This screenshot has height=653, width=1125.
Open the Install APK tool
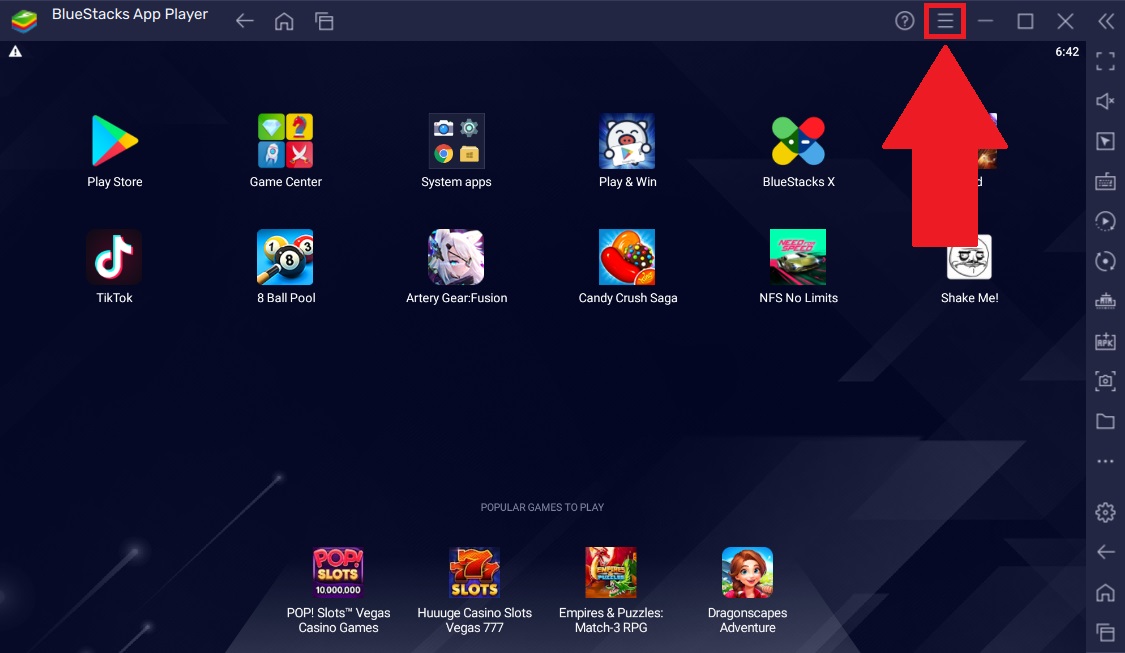pyautogui.click(x=1105, y=341)
